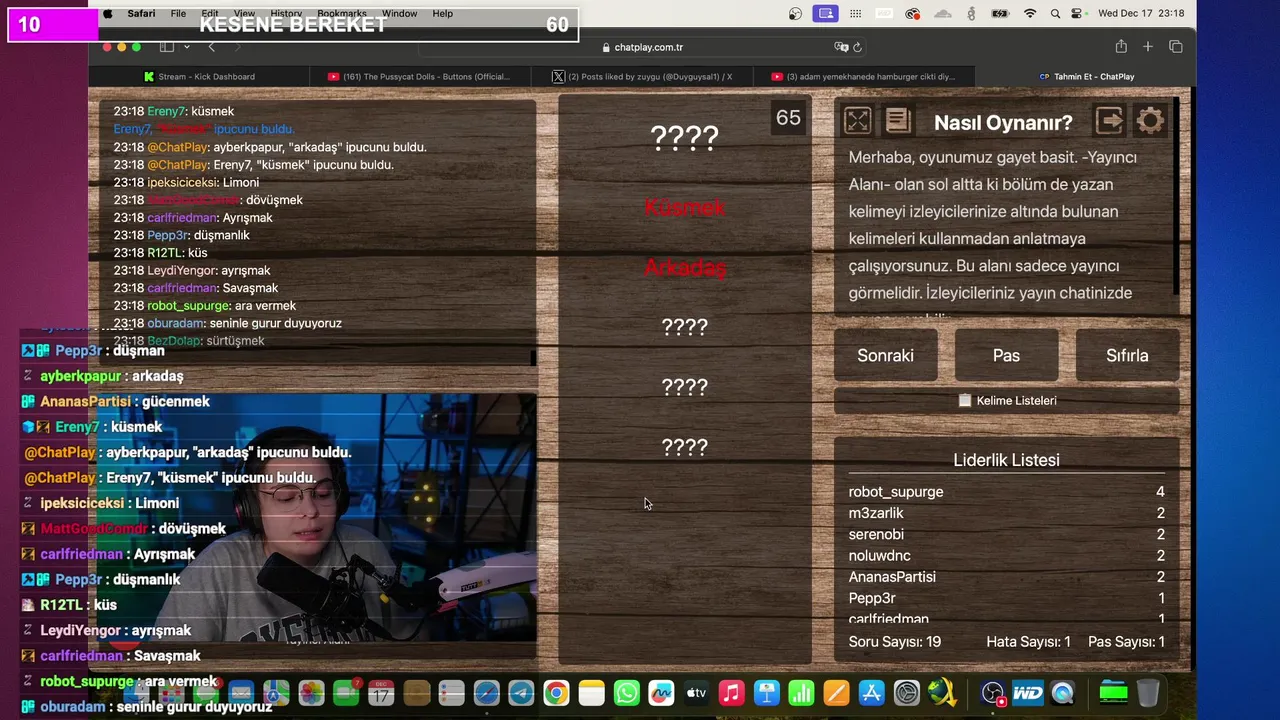Select noluwdnc in the leaderboard
Screen dimensions: 1280x720
879,555
